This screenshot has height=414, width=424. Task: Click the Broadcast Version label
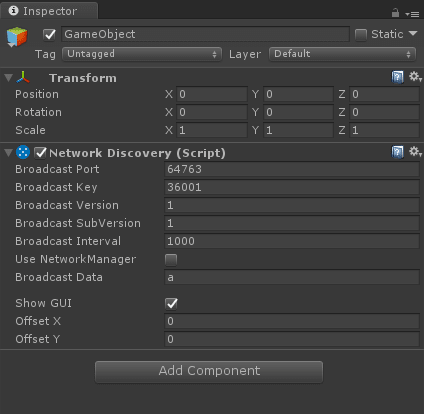(67, 205)
